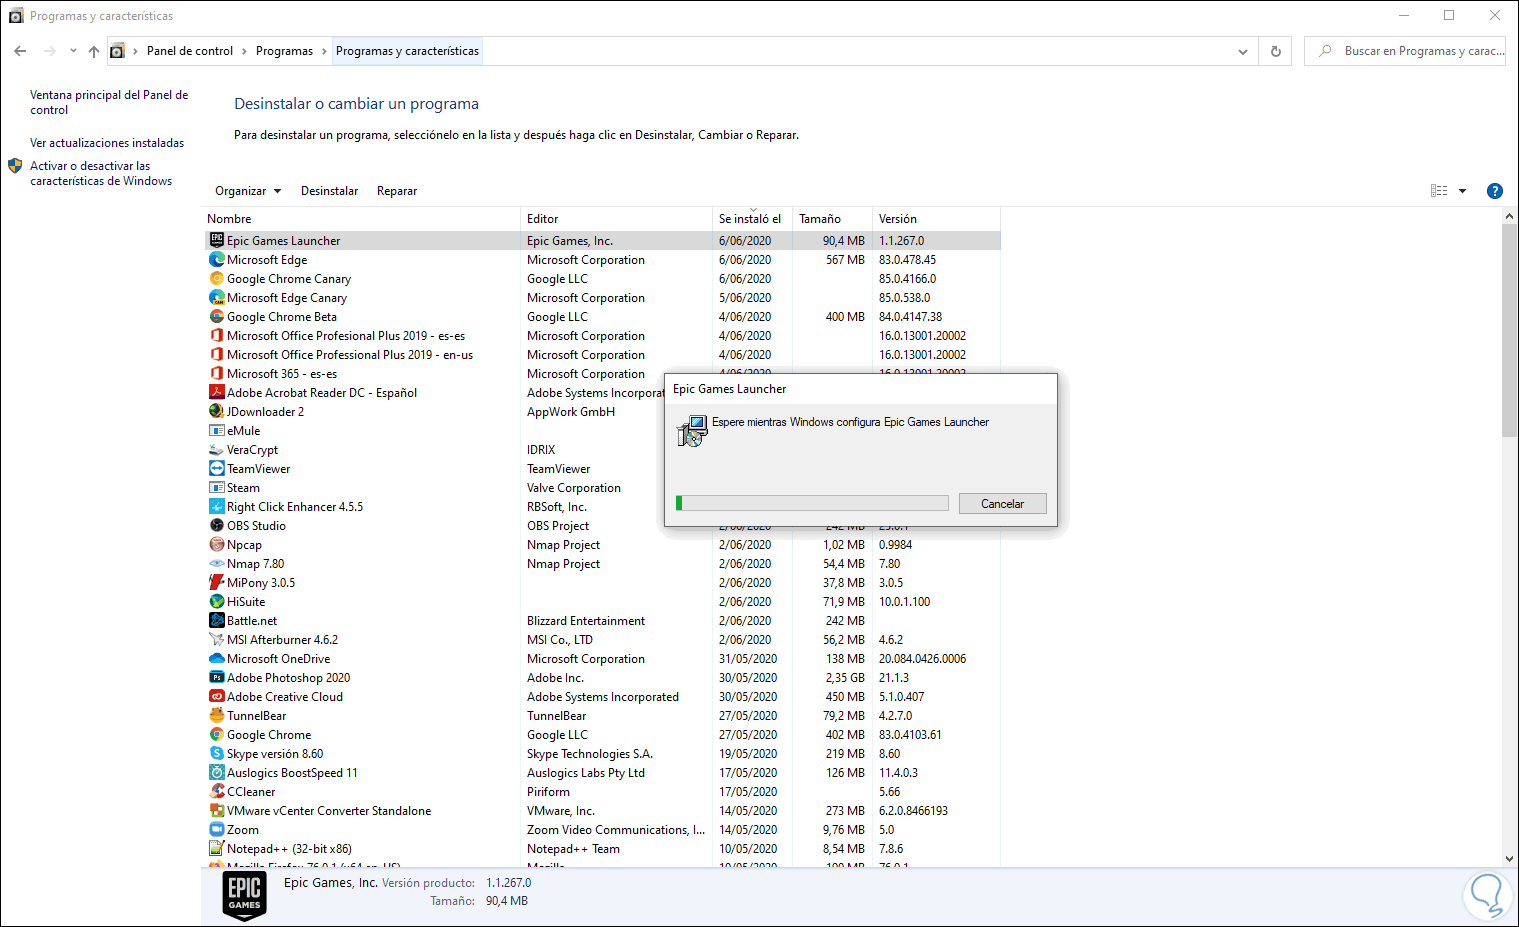Click the OBS Studio icon
1519x927 pixels.
click(216, 526)
